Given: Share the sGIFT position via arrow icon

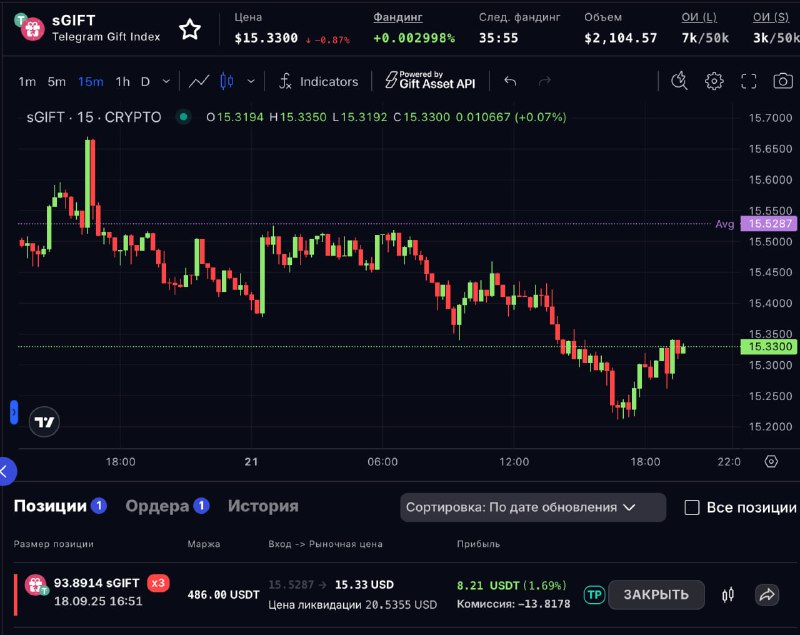Looking at the screenshot, I should [767, 595].
